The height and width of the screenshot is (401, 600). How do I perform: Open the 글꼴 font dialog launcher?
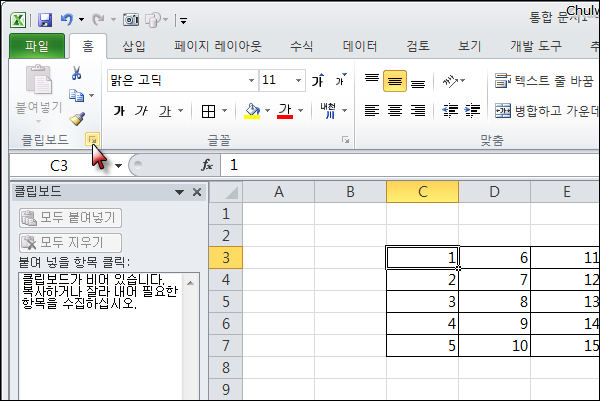pos(346,140)
